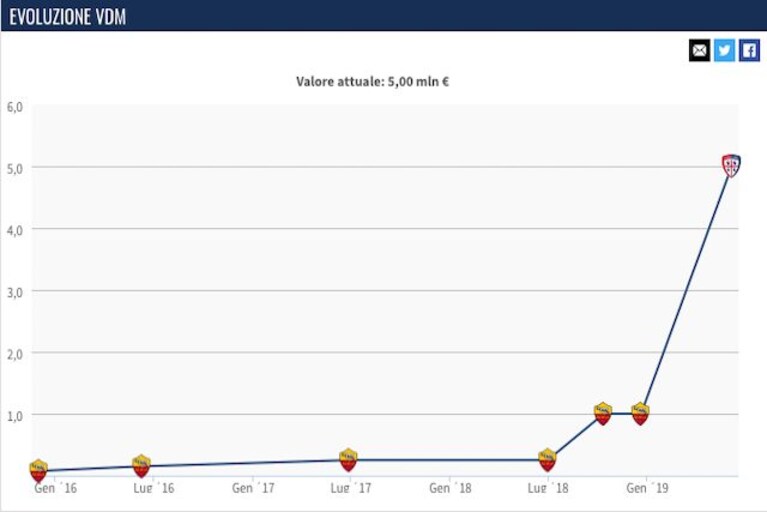The image size is (767, 512).
Task: Click the 3,0 y-axis label
Action: click(15, 292)
